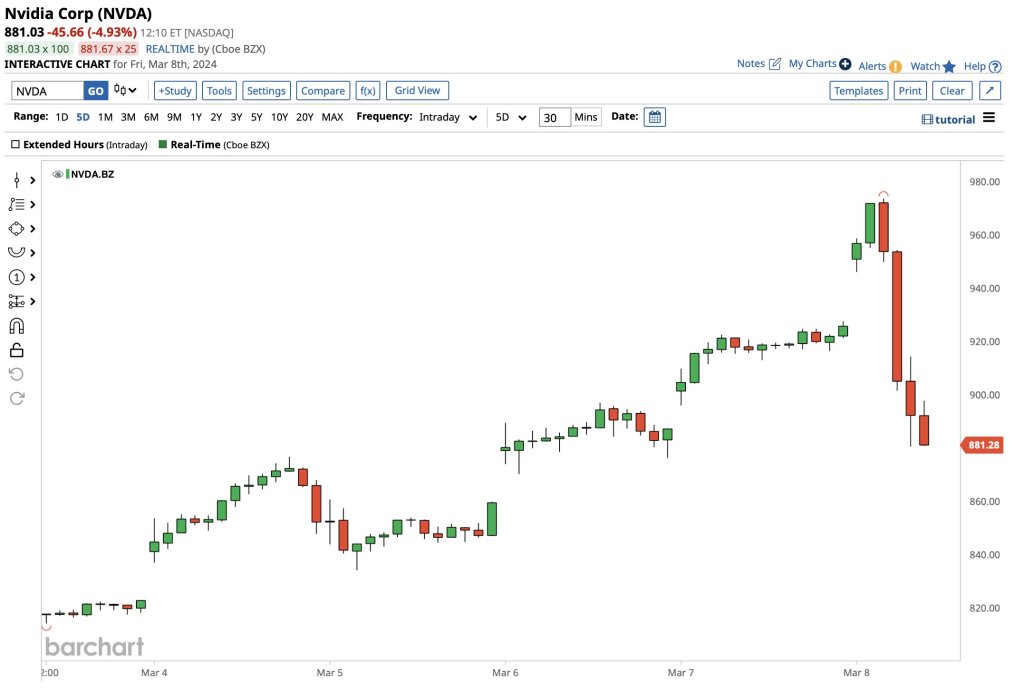Viewport: 1024px width, 689px height.
Task: Expand the 5D period dropdown
Action: point(511,117)
